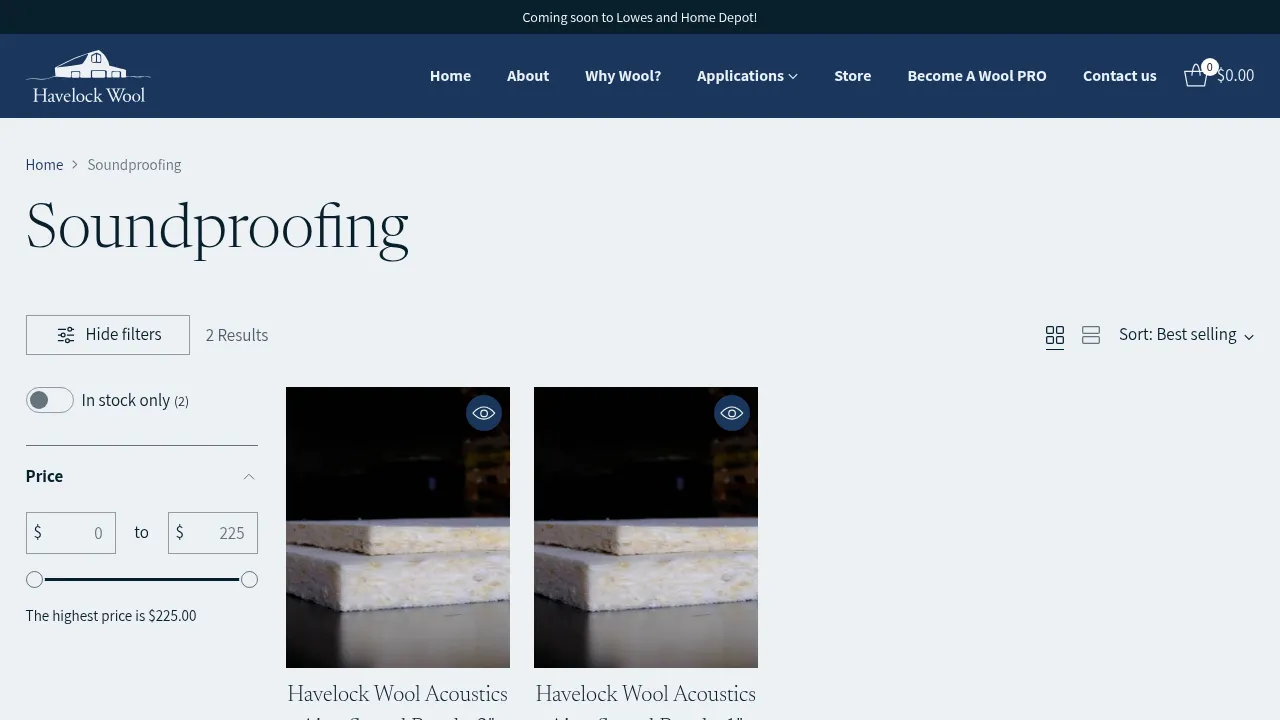
Task: Open Sort: Best selling dropdown
Action: click(1186, 335)
